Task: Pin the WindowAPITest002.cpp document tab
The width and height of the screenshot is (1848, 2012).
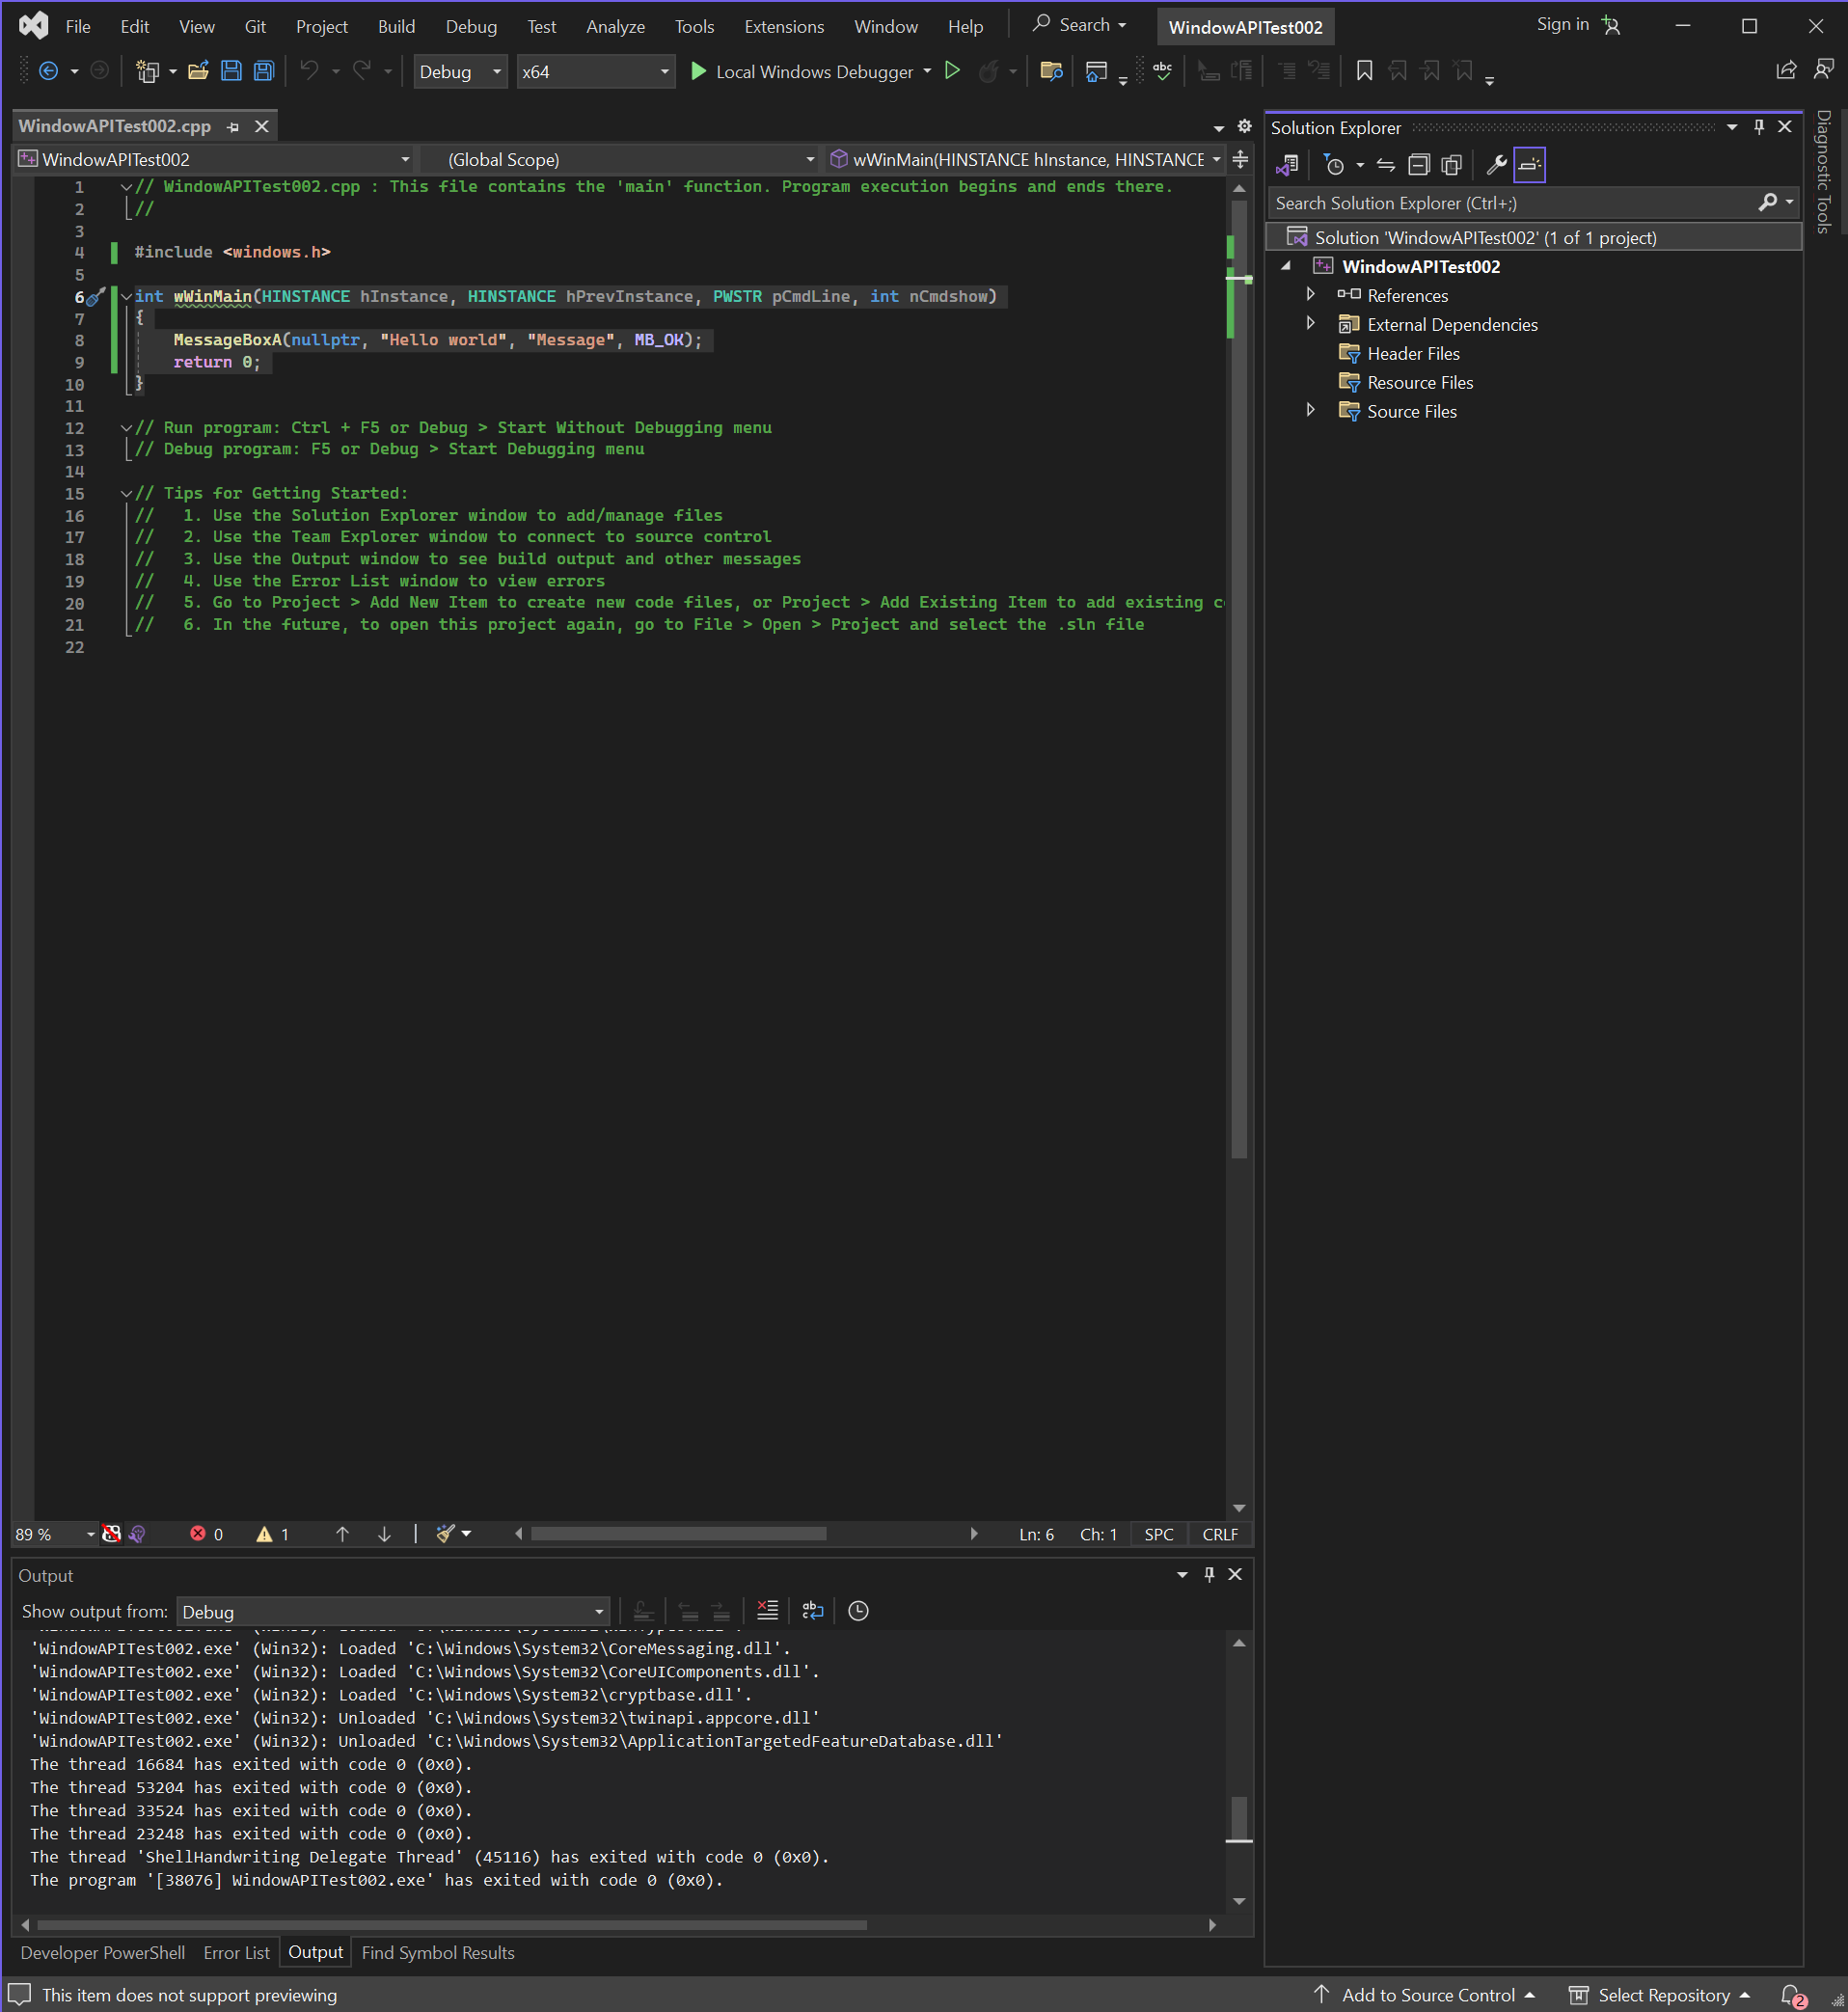Action: 233,127
